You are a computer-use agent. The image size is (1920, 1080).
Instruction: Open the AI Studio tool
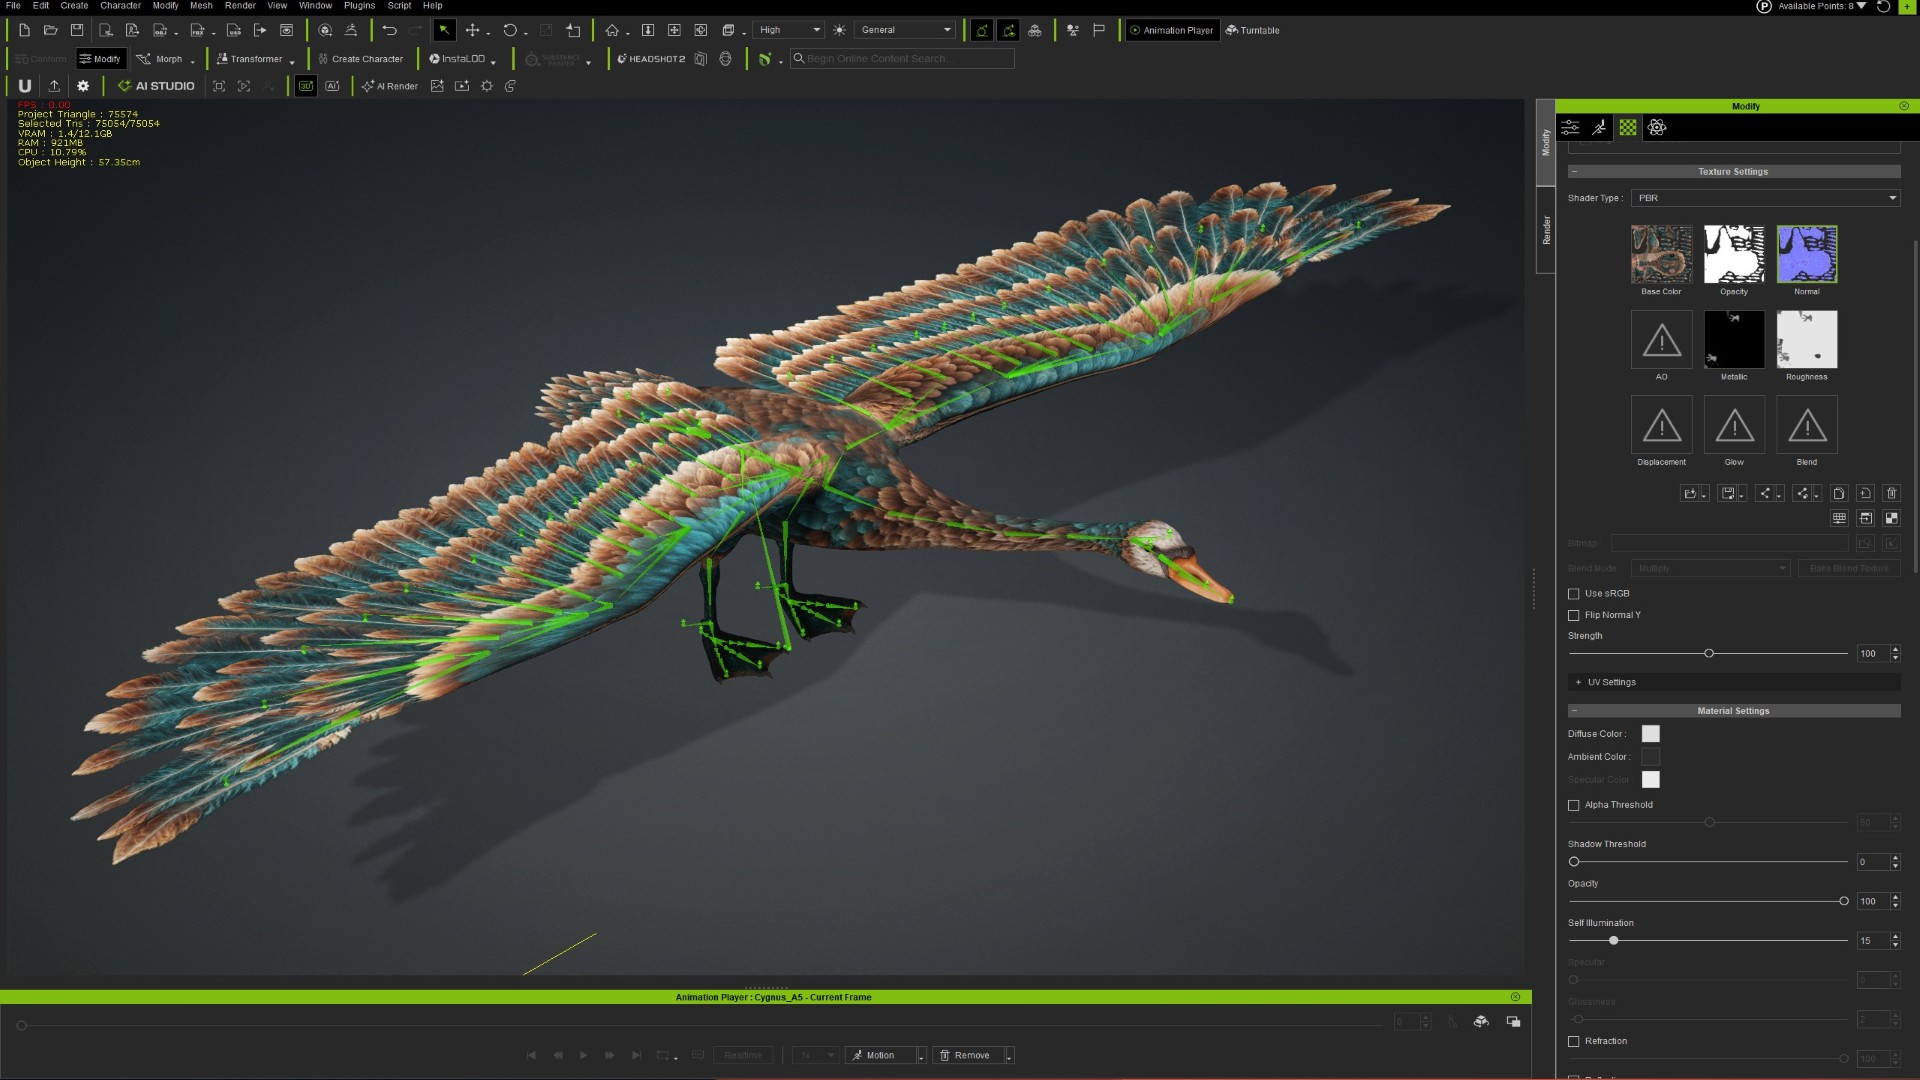click(156, 86)
